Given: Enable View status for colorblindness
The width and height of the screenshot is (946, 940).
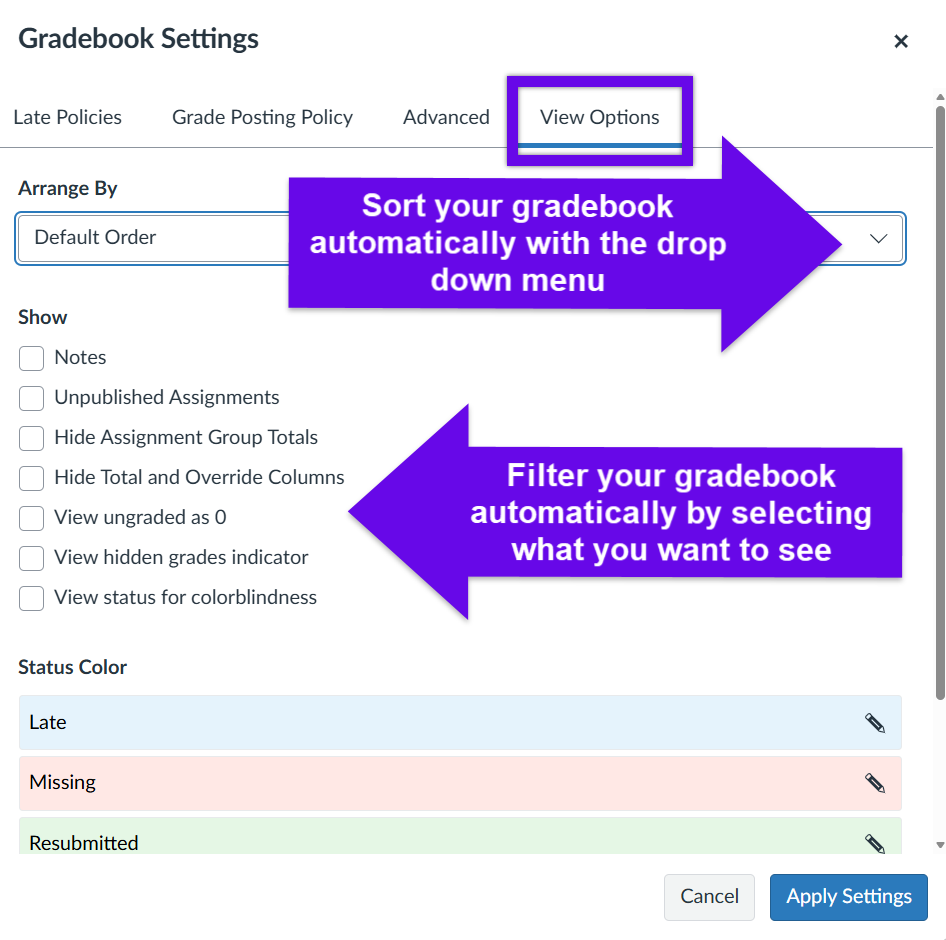Looking at the screenshot, I should (31, 598).
